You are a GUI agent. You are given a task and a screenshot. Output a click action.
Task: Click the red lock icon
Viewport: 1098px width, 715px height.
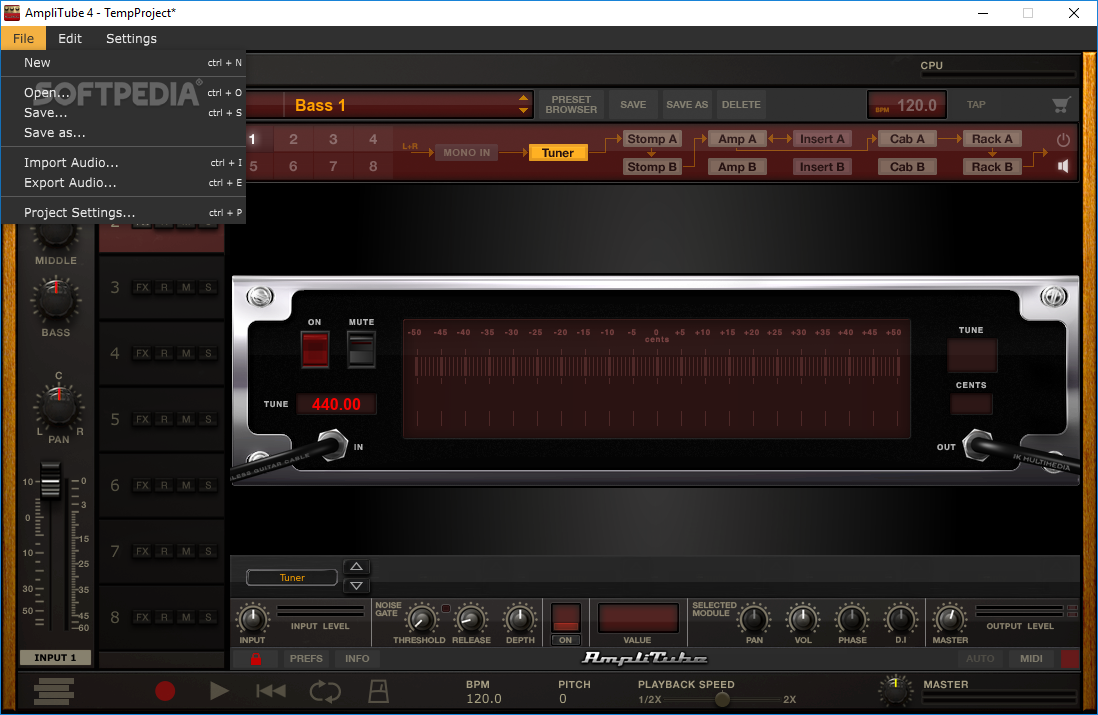tap(256, 658)
